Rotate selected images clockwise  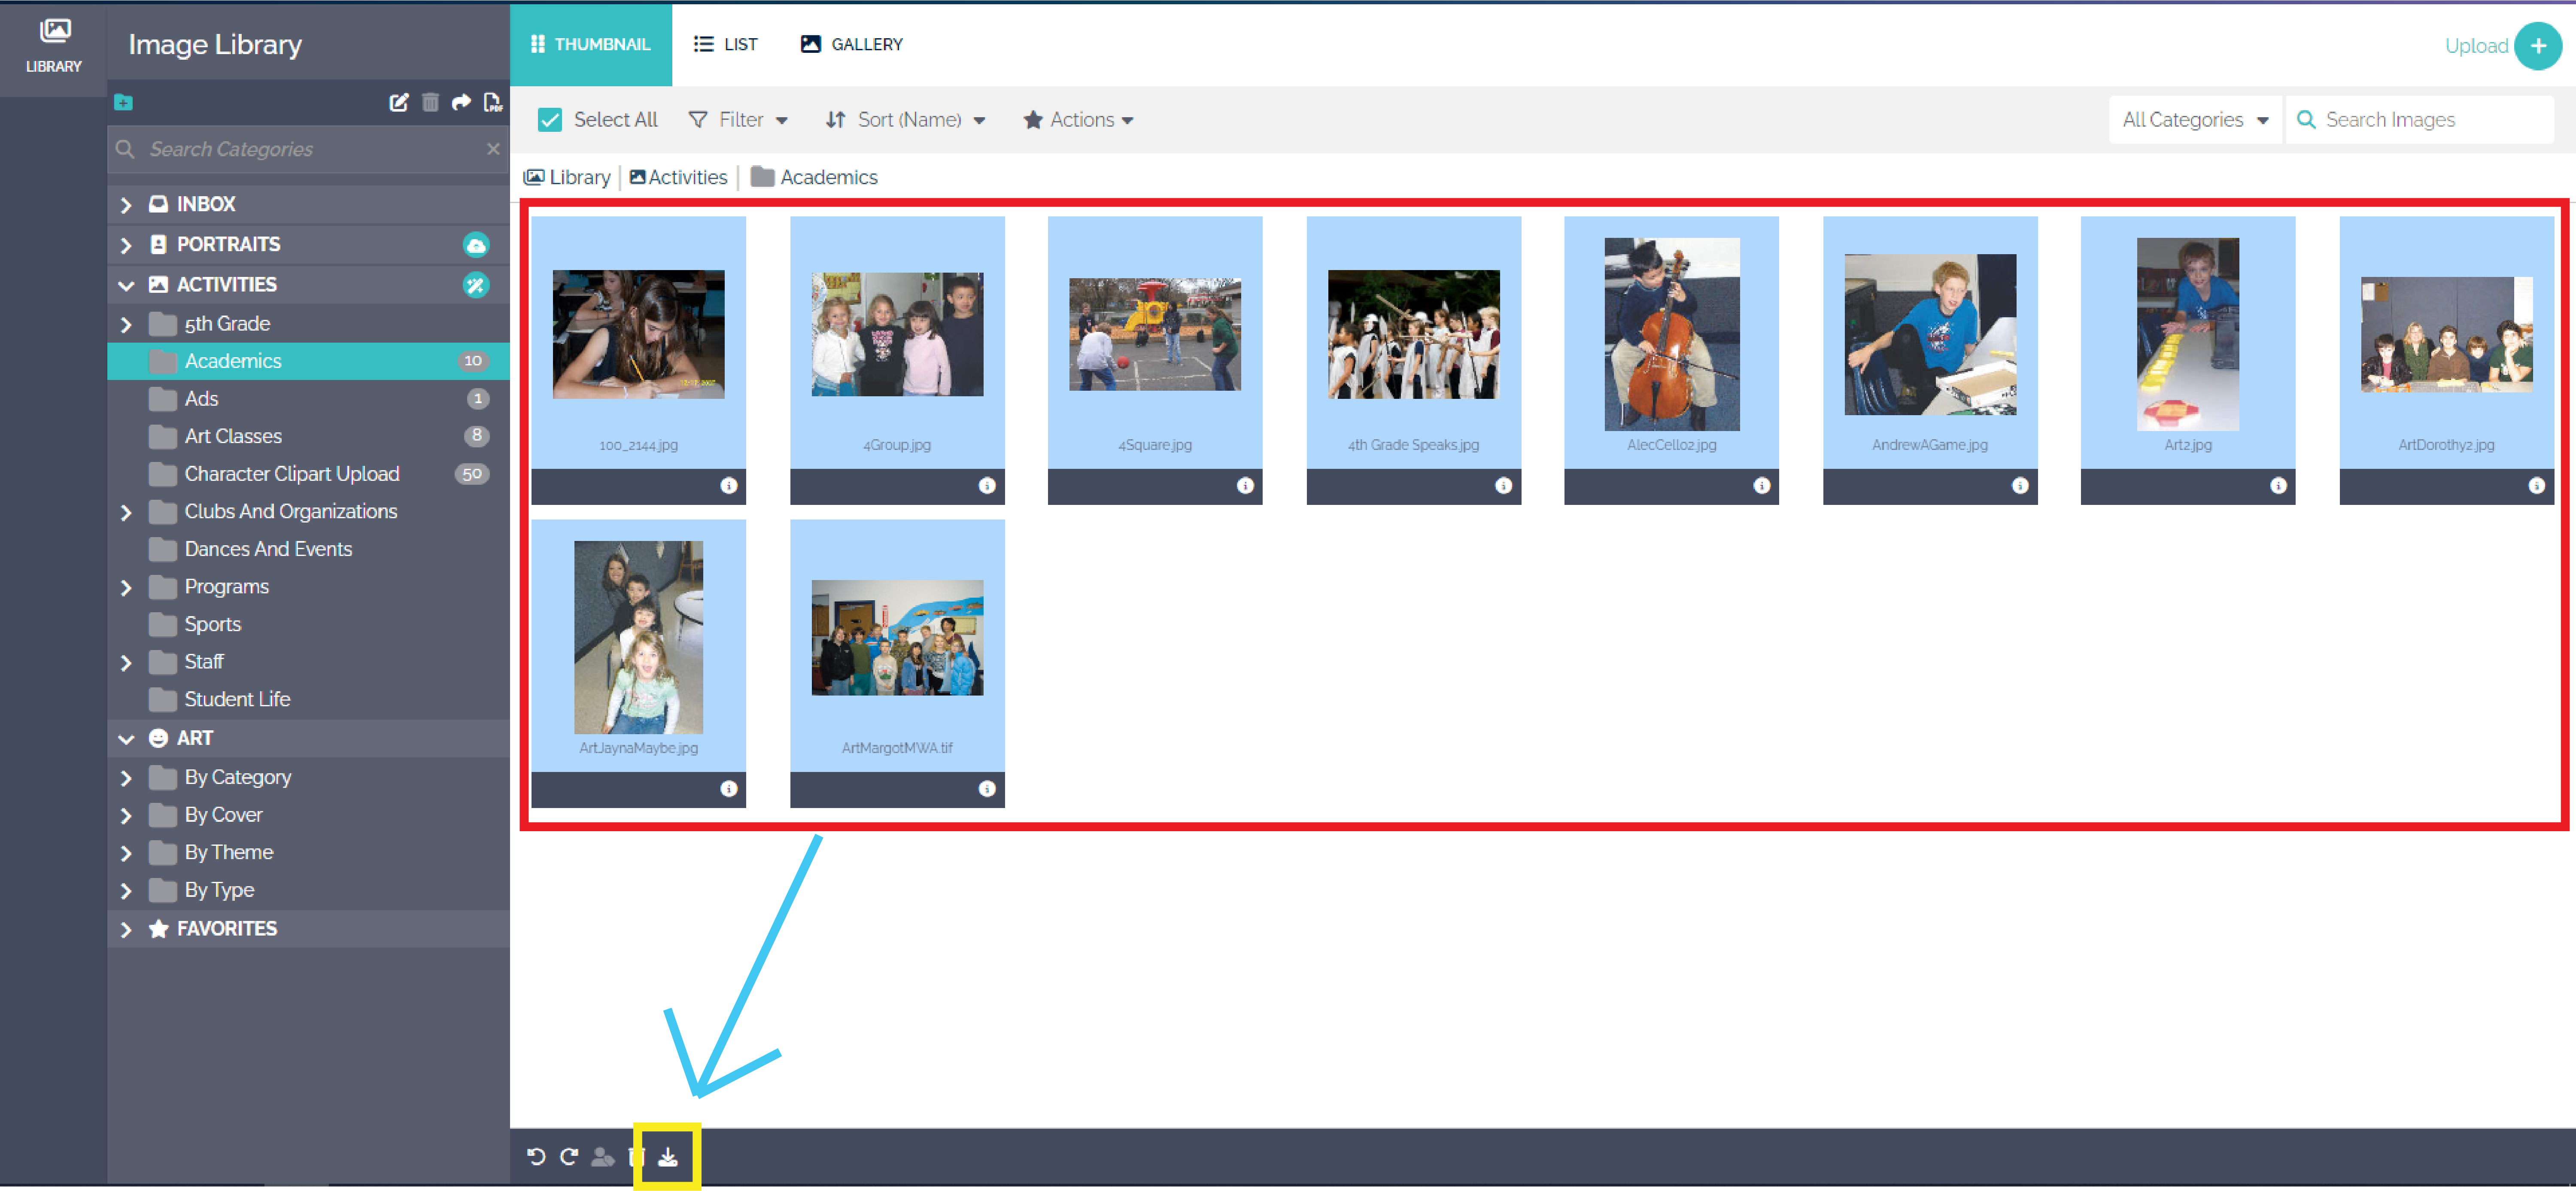(569, 1157)
